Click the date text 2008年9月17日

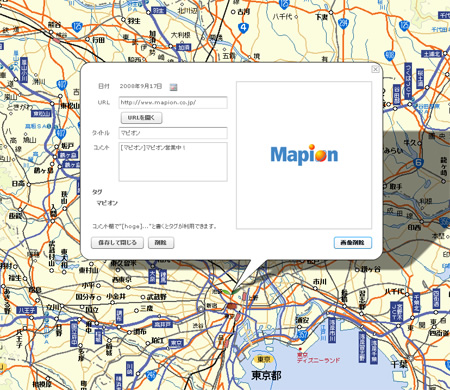[x=141, y=86]
